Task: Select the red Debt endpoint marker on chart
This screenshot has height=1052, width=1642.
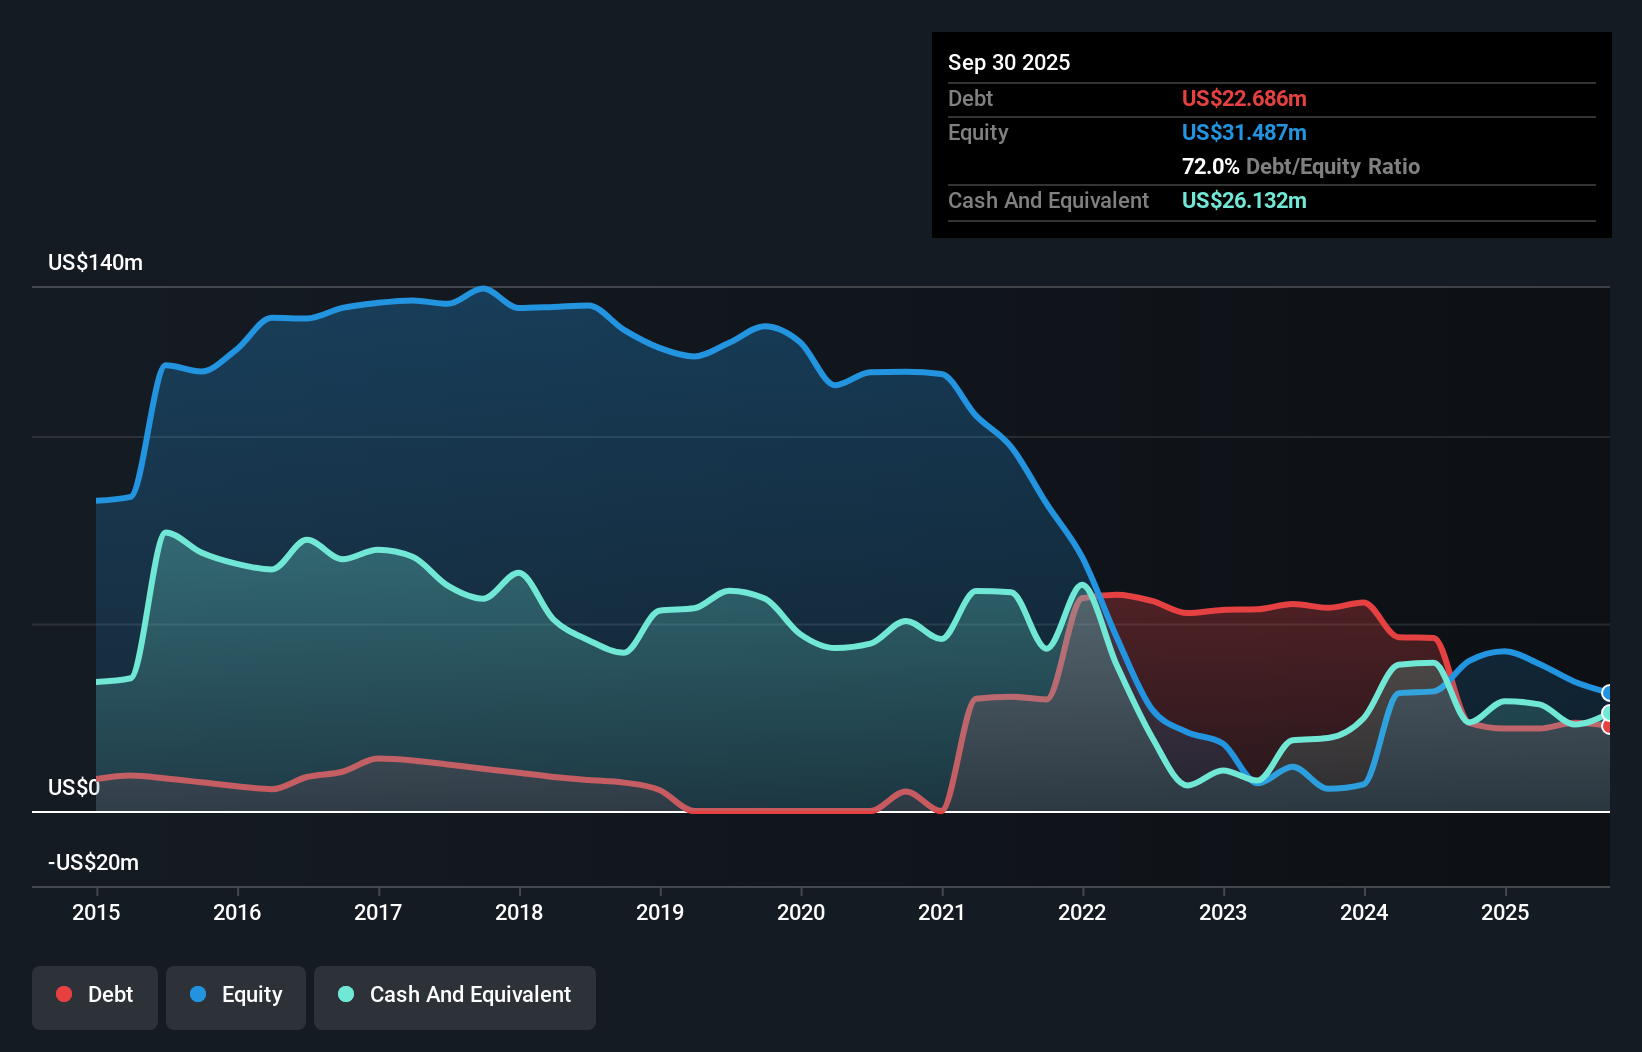Action: [1607, 728]
